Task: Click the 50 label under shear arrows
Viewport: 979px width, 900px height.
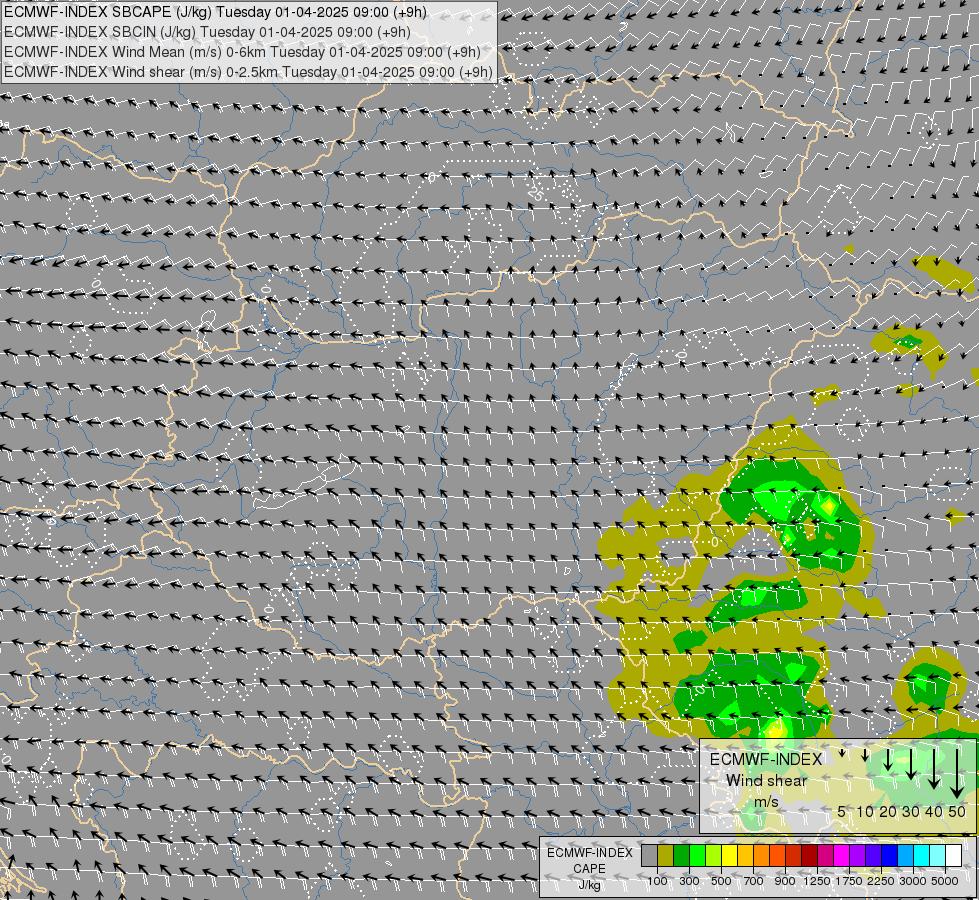Action: tap(957, 812)
